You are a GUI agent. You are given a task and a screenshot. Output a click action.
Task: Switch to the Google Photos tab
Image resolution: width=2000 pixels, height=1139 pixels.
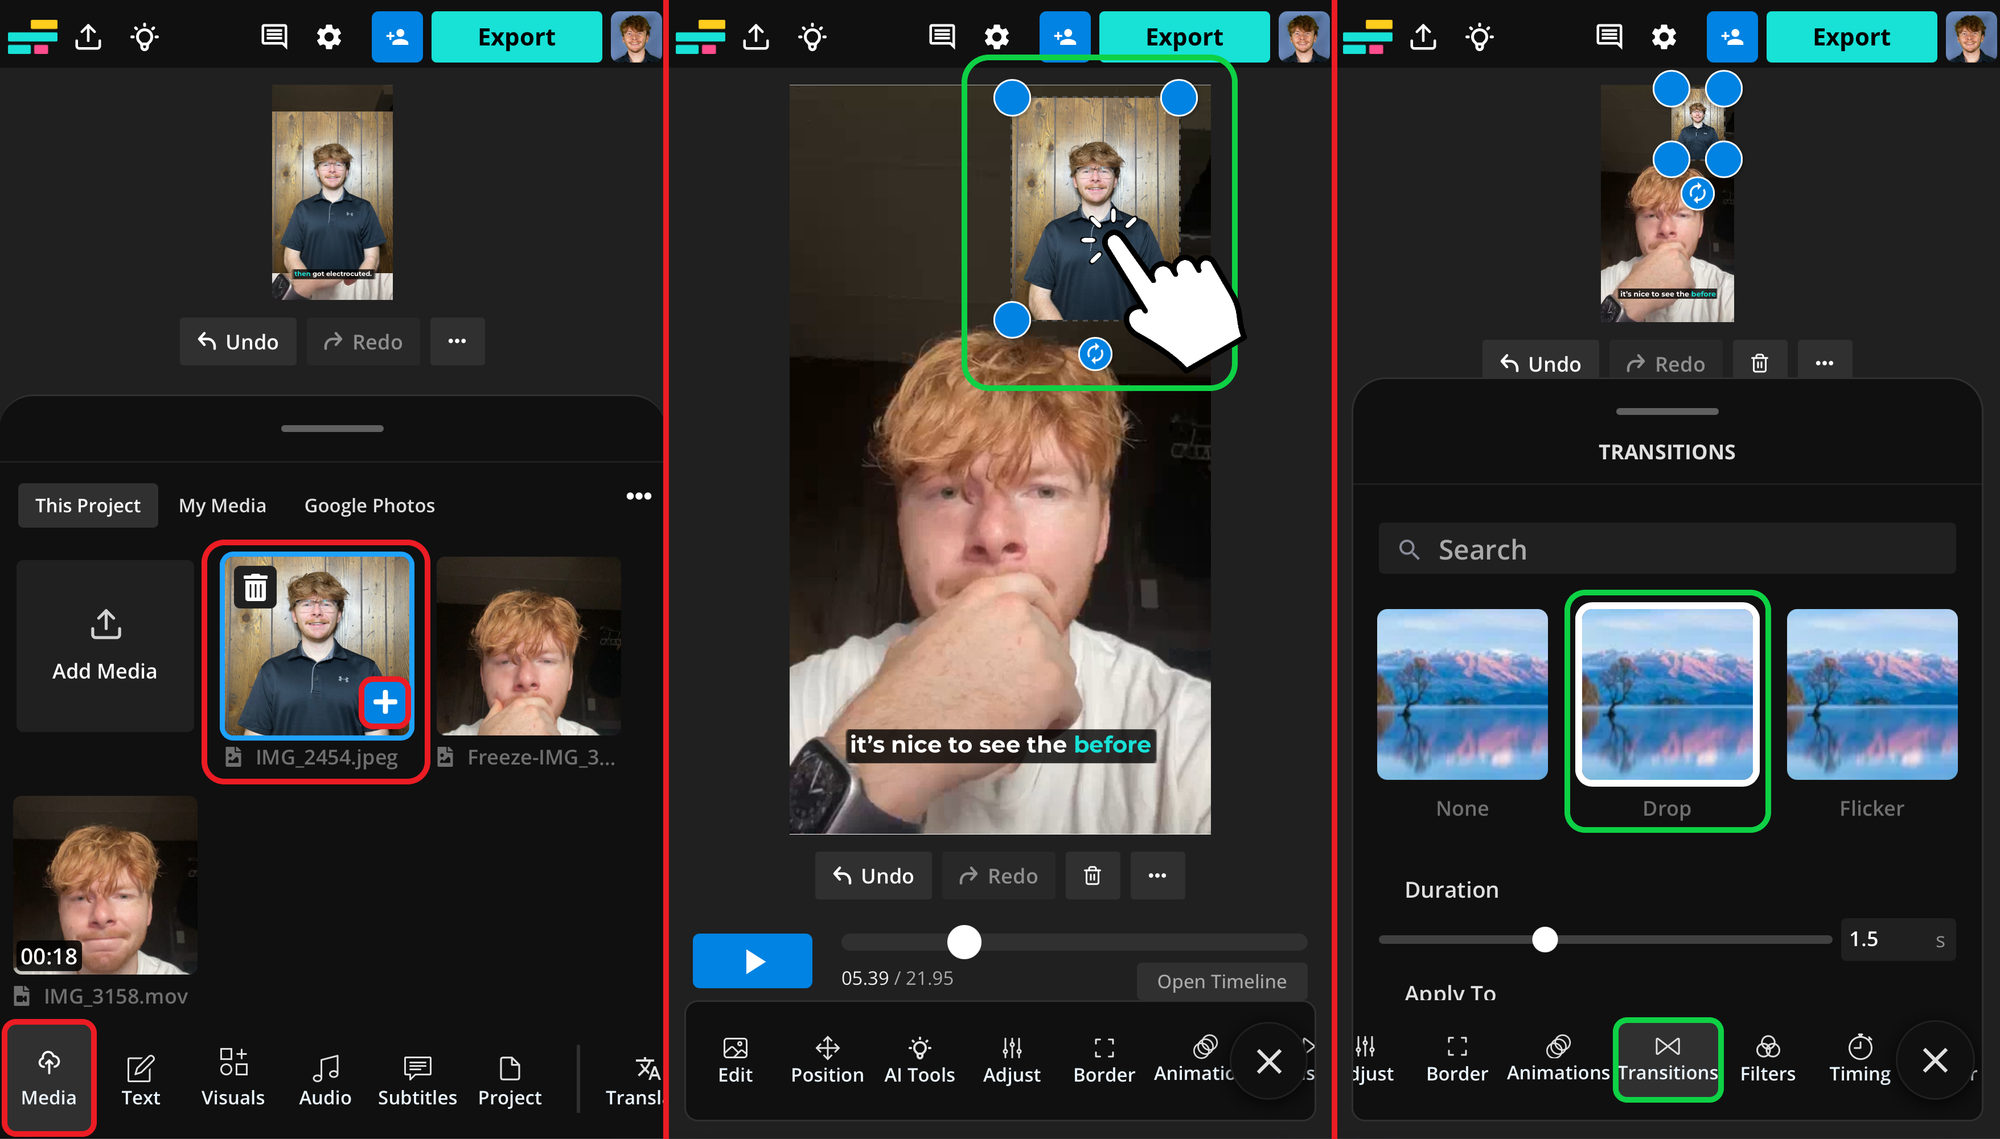[x=369, y=505]
